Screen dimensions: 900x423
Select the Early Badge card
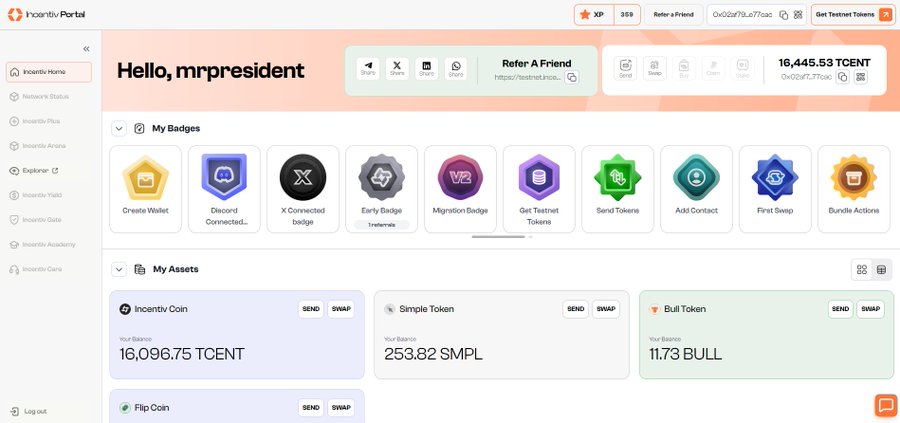coord(382,189)
